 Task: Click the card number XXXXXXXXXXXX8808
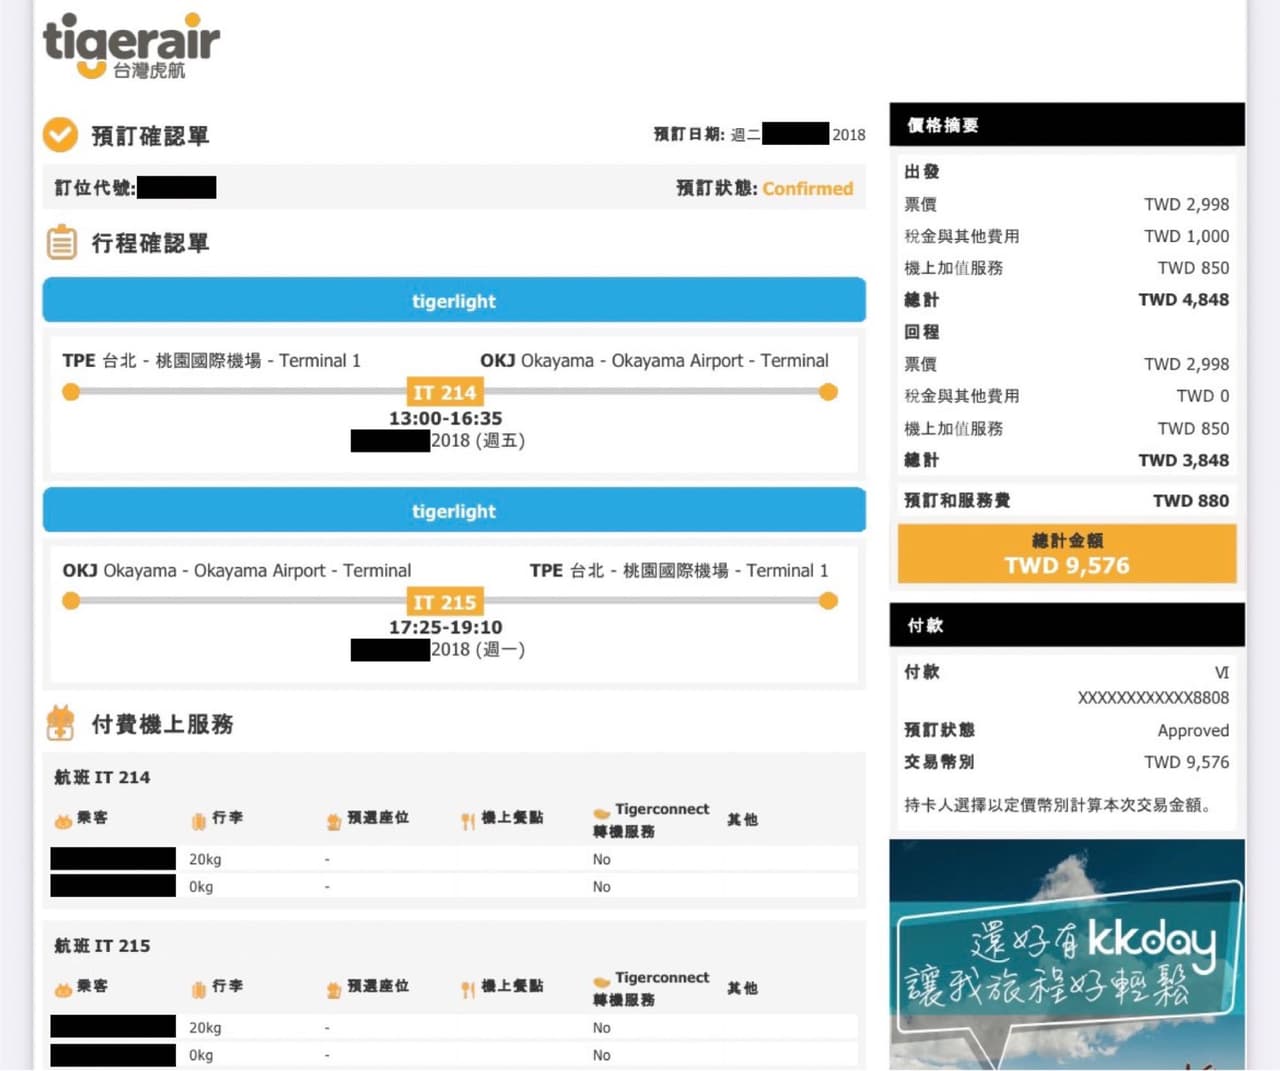pyautogui.click(x=1154, y=697)
